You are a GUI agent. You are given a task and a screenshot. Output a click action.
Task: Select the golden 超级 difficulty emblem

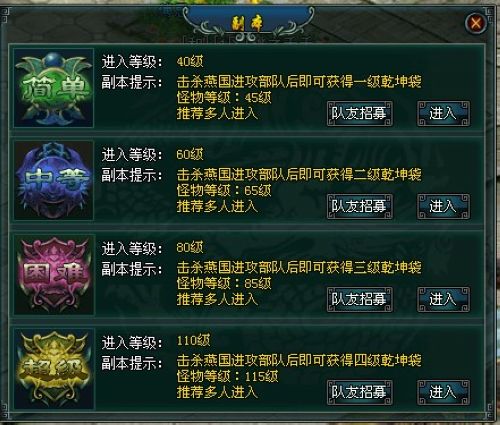pyautogui.click(x=54, y=368)
